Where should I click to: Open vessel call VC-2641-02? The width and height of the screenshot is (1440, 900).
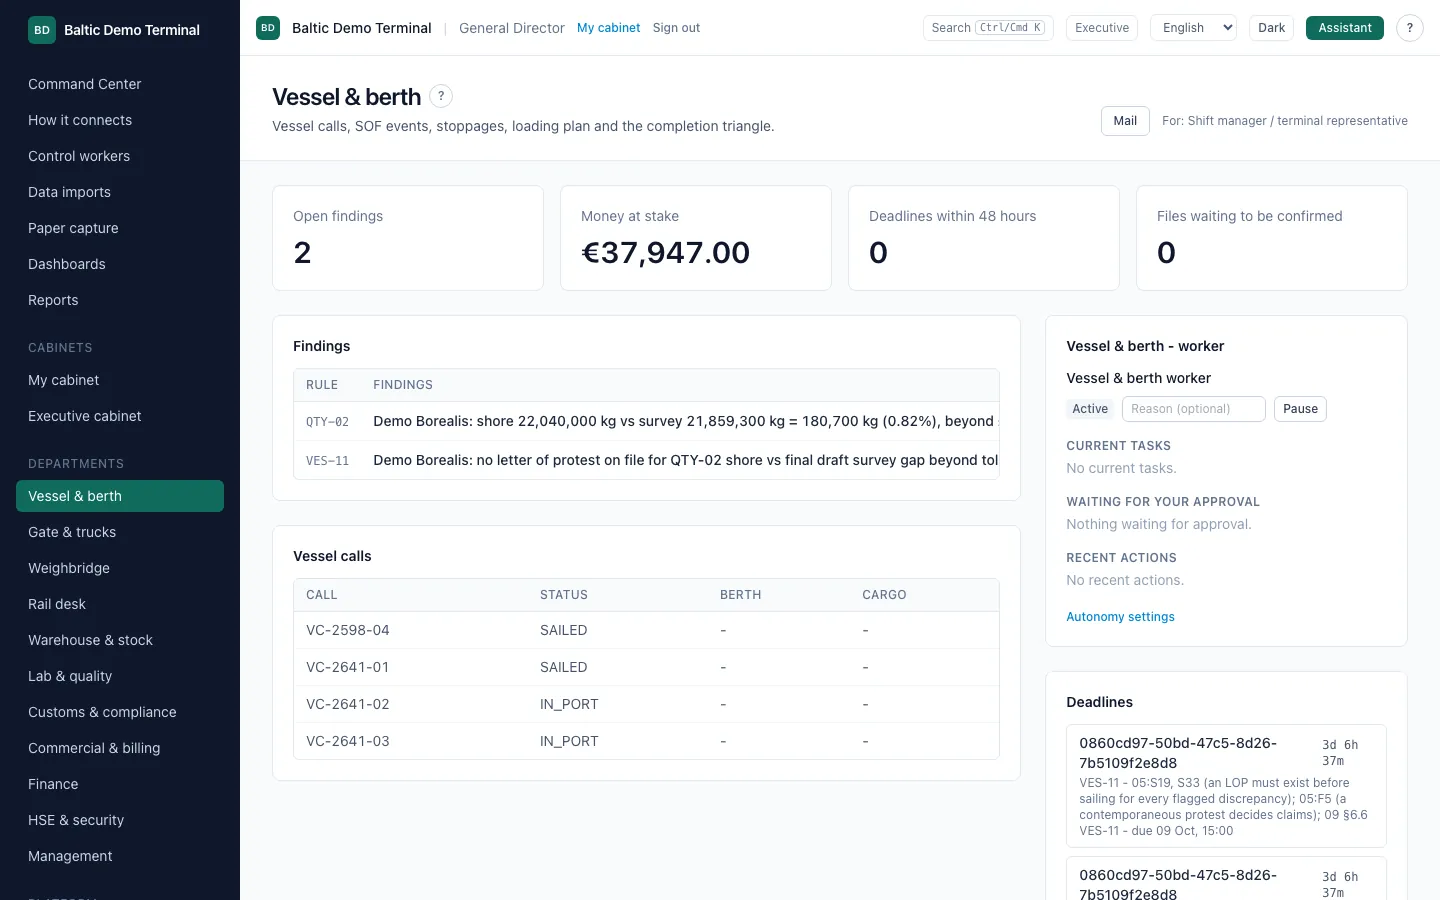646,704
